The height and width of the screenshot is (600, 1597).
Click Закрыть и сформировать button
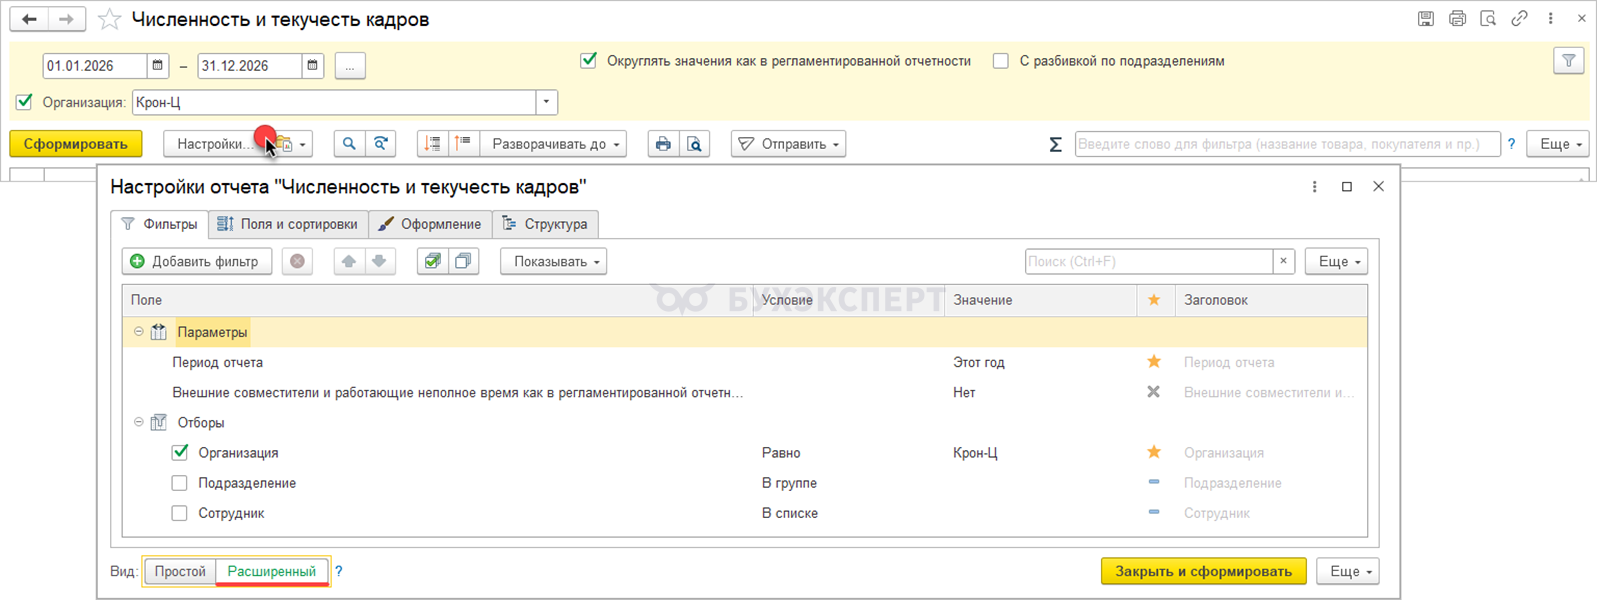tap(1203, 571)
